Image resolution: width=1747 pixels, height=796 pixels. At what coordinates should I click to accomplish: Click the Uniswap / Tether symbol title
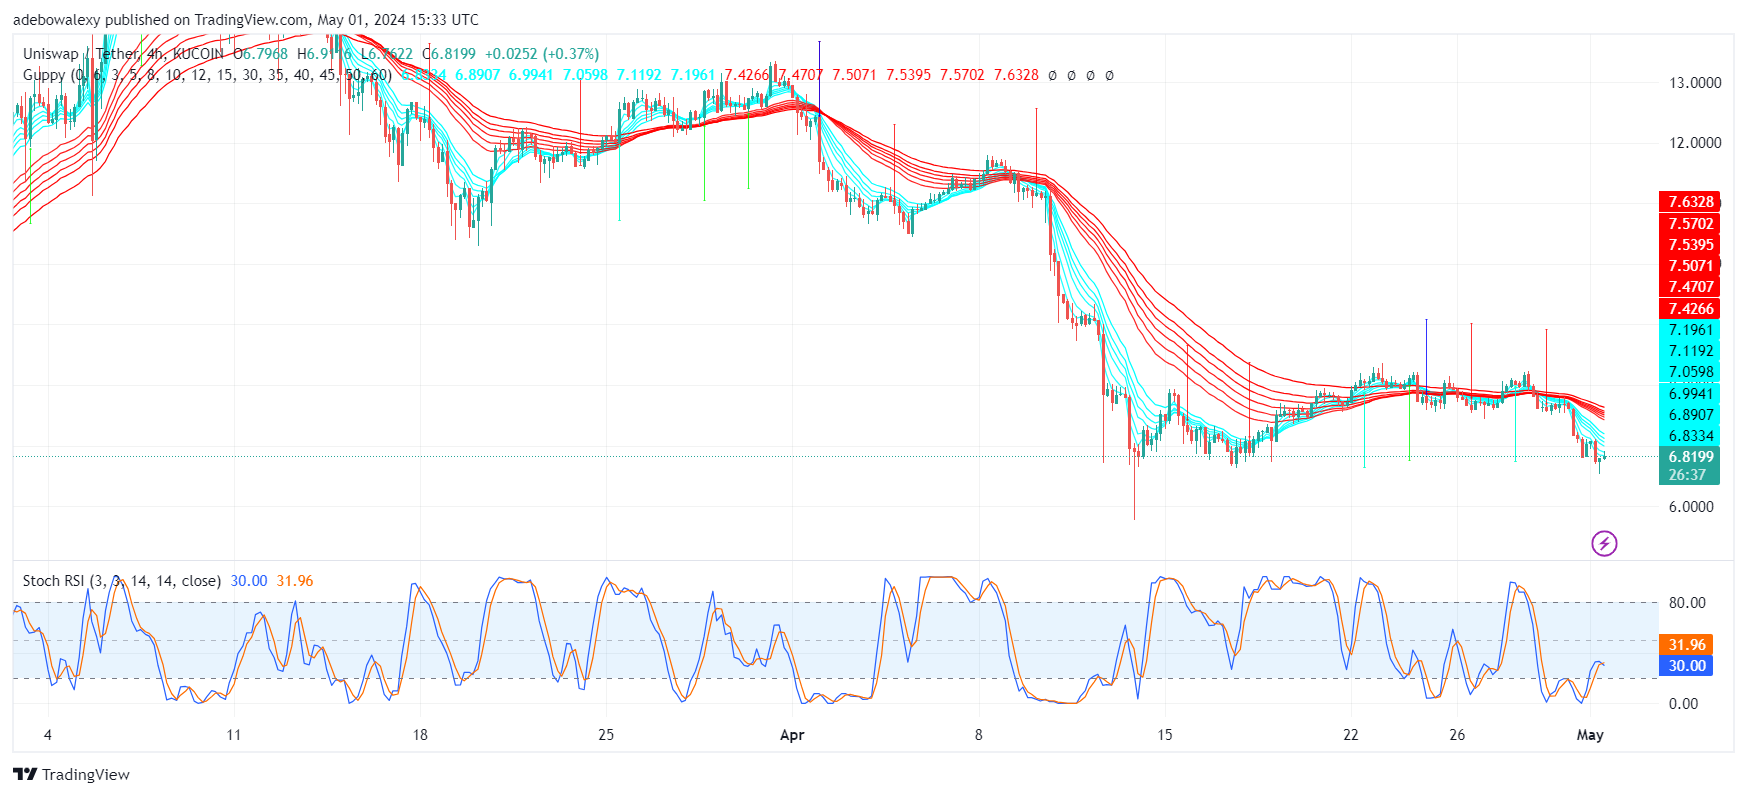123,54
